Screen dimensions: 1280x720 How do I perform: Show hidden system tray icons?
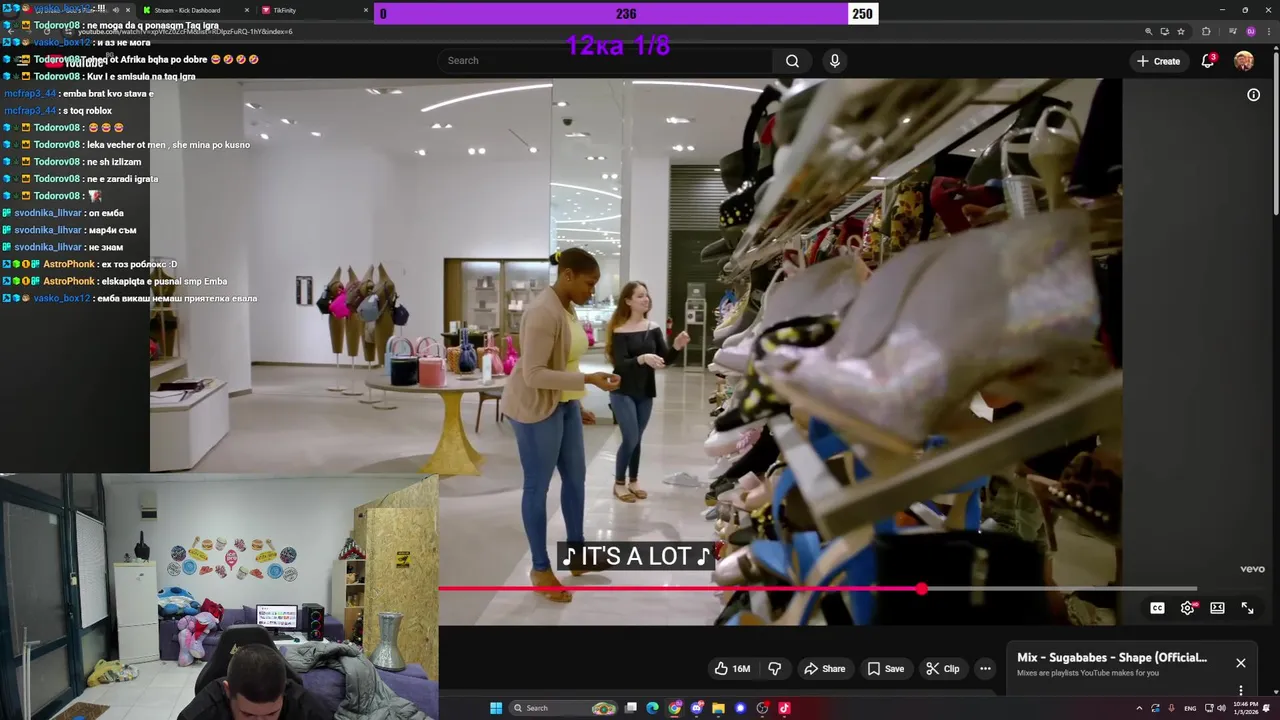coord(1139,708)
